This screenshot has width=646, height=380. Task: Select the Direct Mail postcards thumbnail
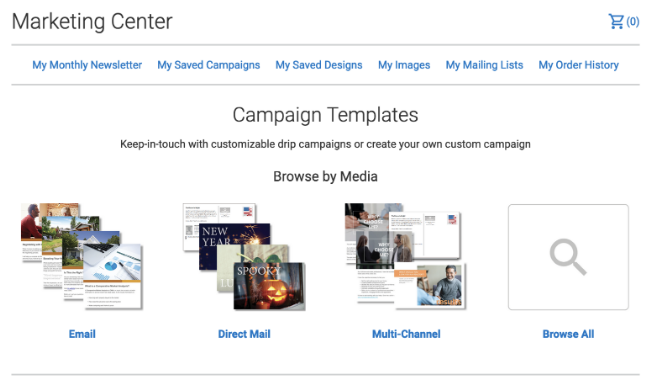click(x=244, y=256)
